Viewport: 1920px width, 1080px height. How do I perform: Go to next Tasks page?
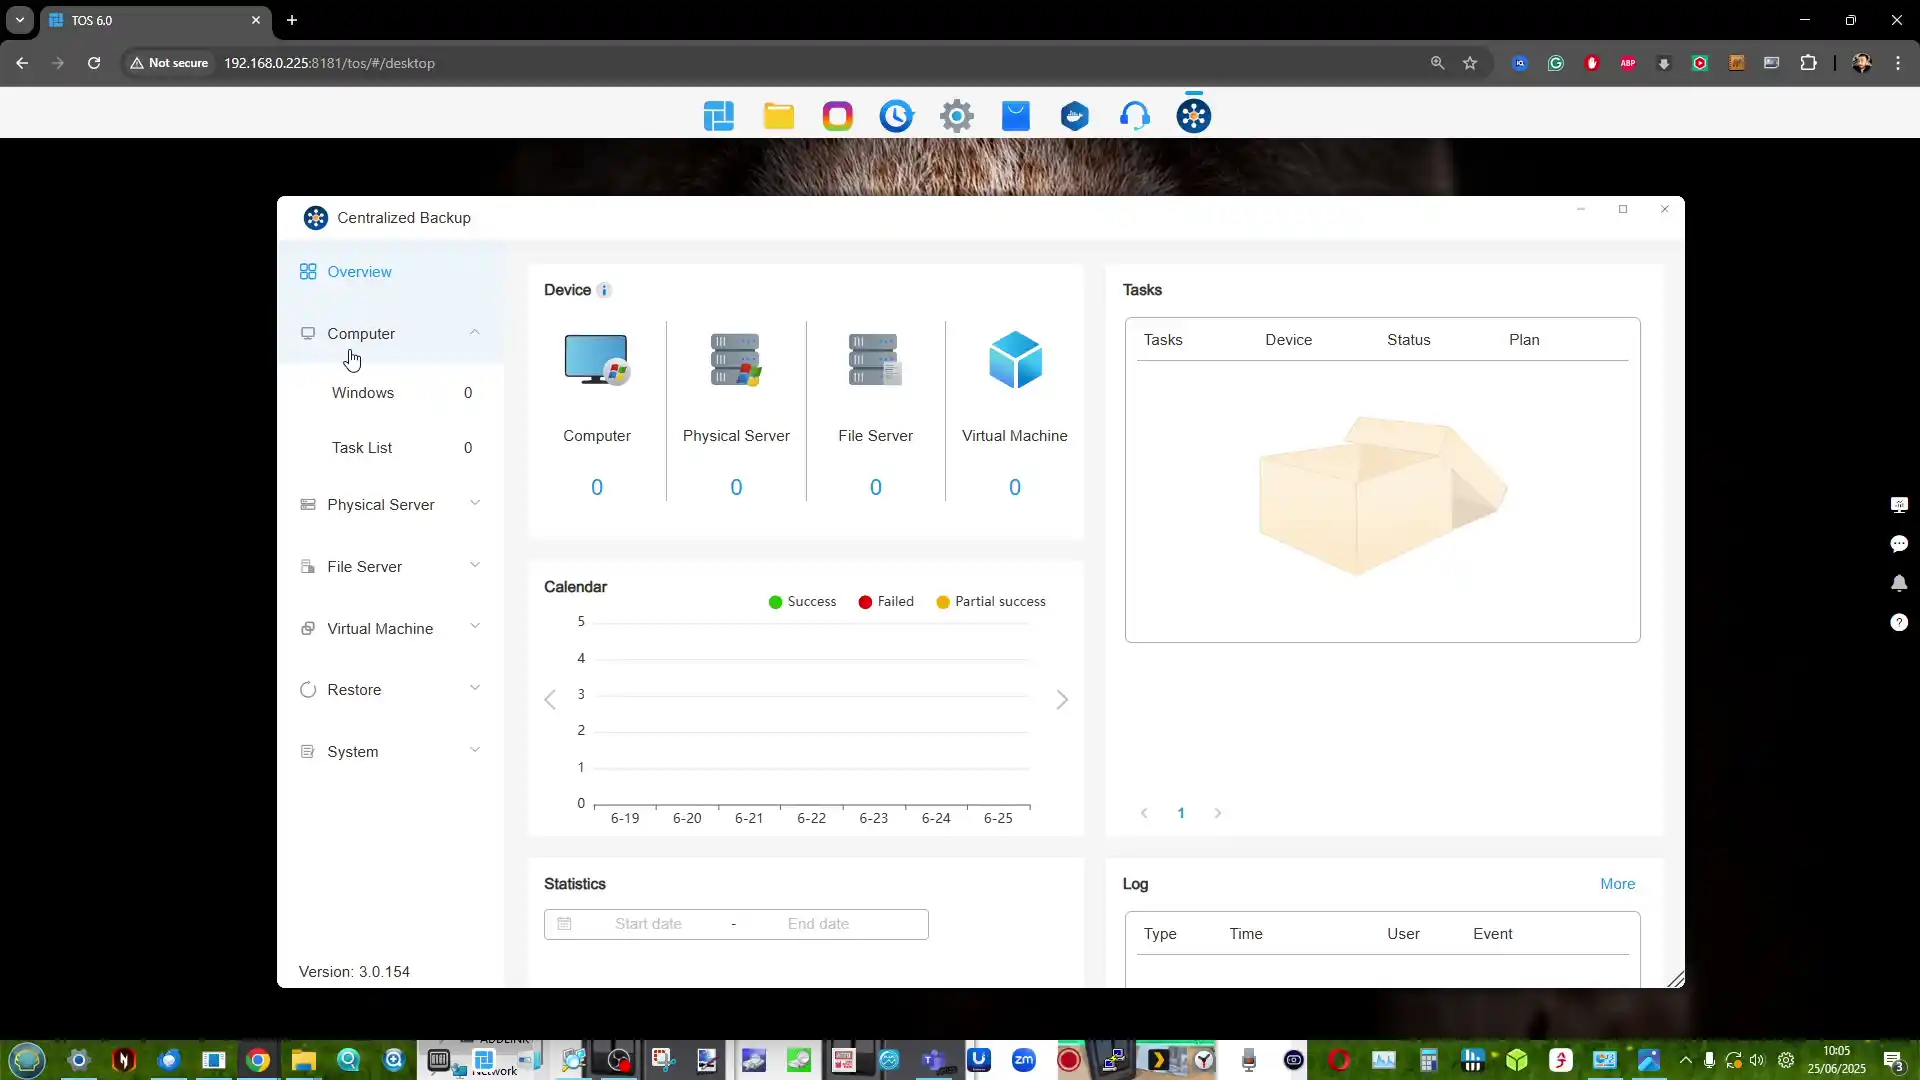point(1217,813)
